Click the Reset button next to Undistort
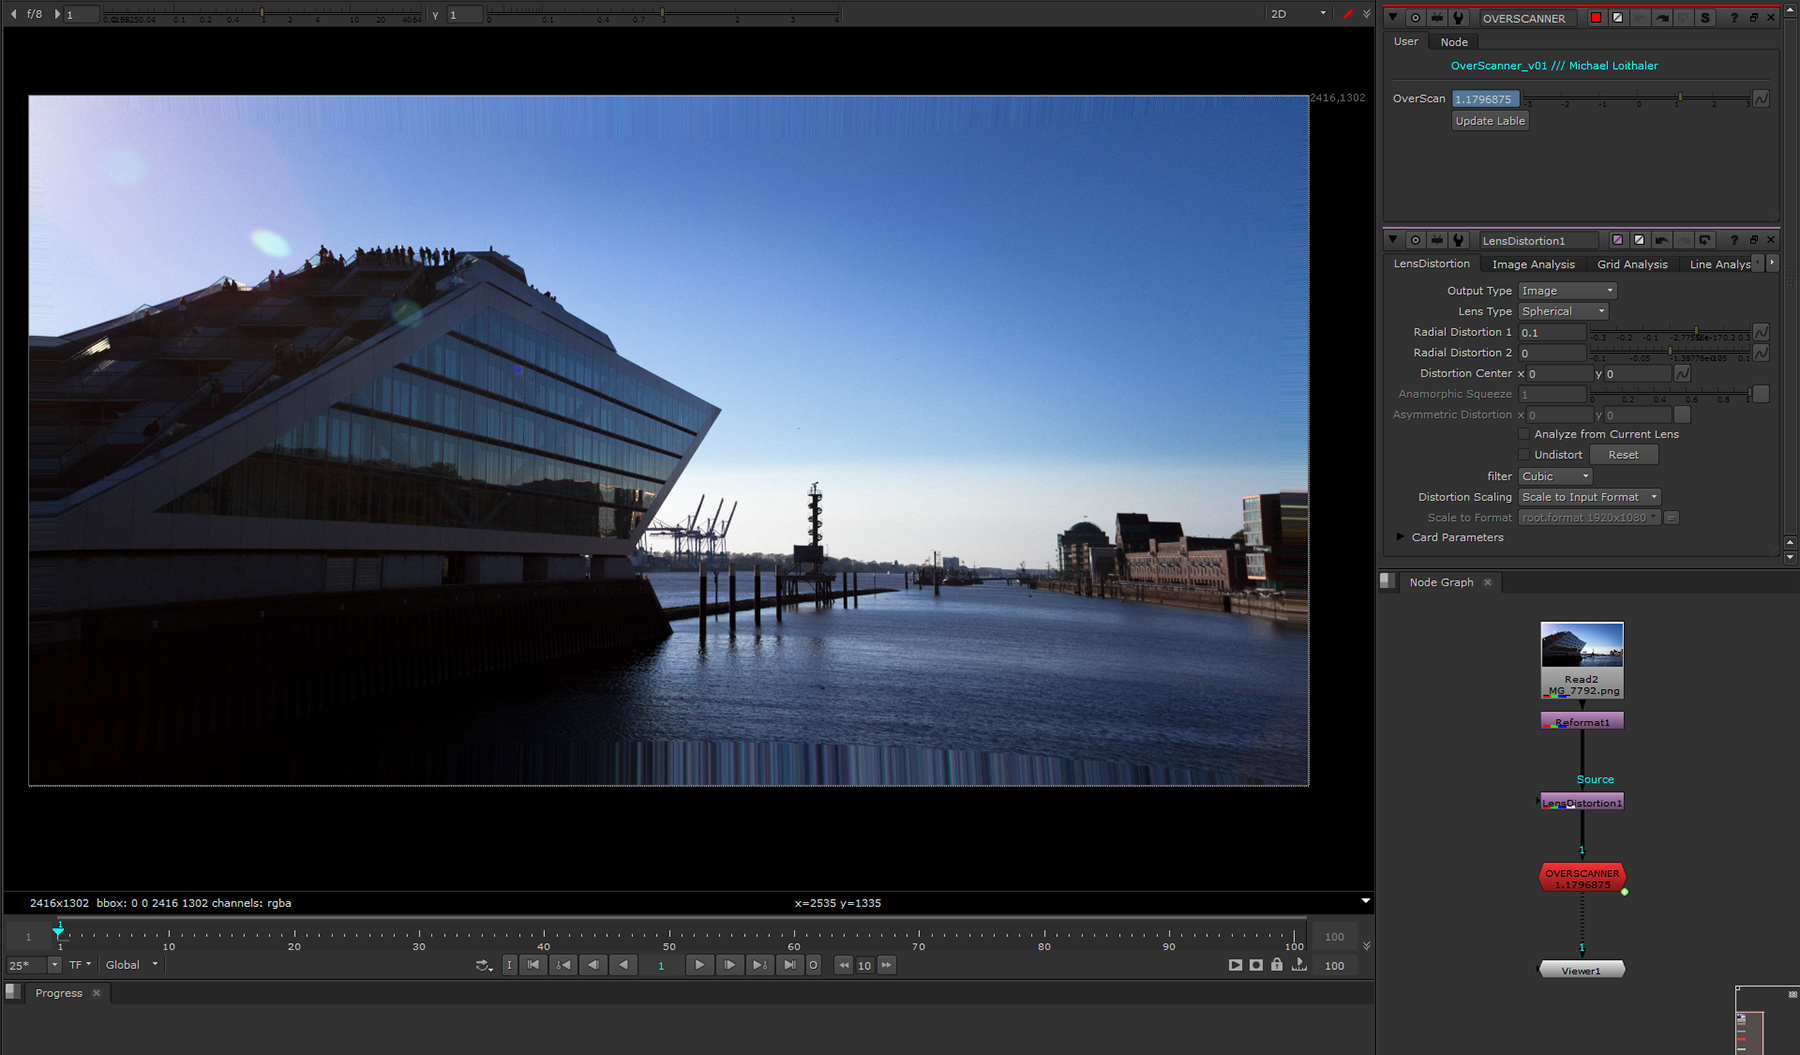Viewport: 1800px width, 1055px height. [1623, 455]
